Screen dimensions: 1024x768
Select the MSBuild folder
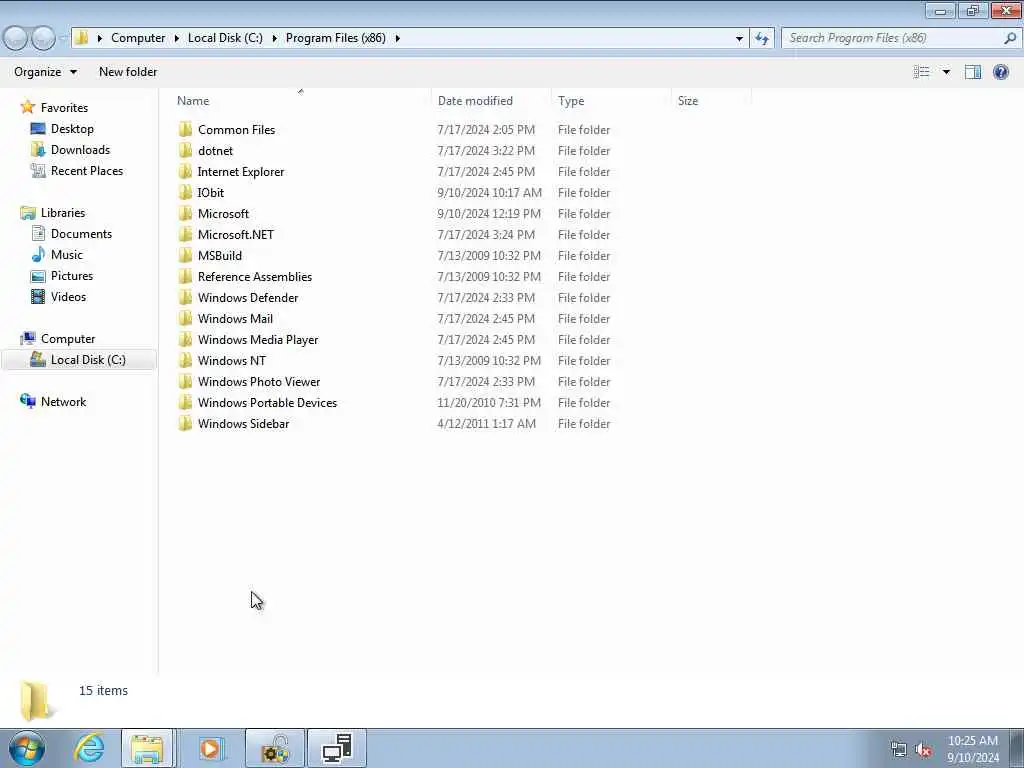tap(220, 255)
